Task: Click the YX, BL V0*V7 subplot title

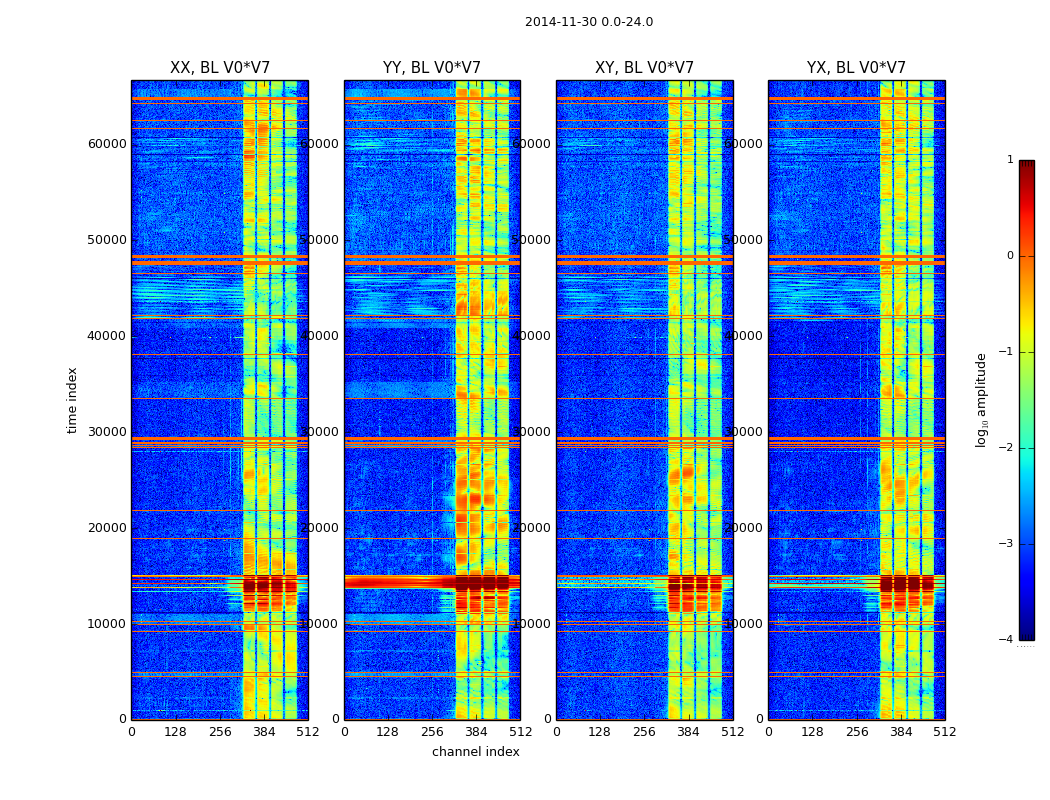Action: 856,68
